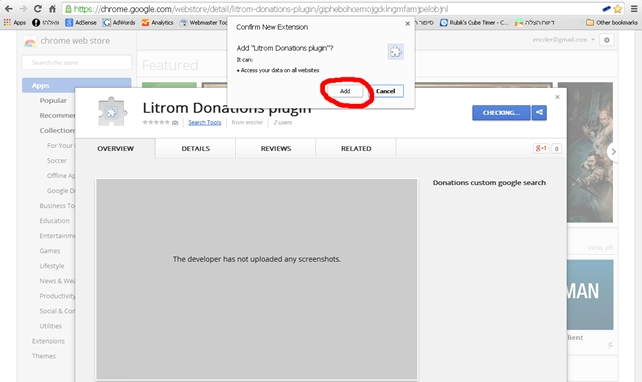Viewport: 642px width, 382px height.
Task: Close the Litrom Donations plugin overlay
Action: click(557, 97)
